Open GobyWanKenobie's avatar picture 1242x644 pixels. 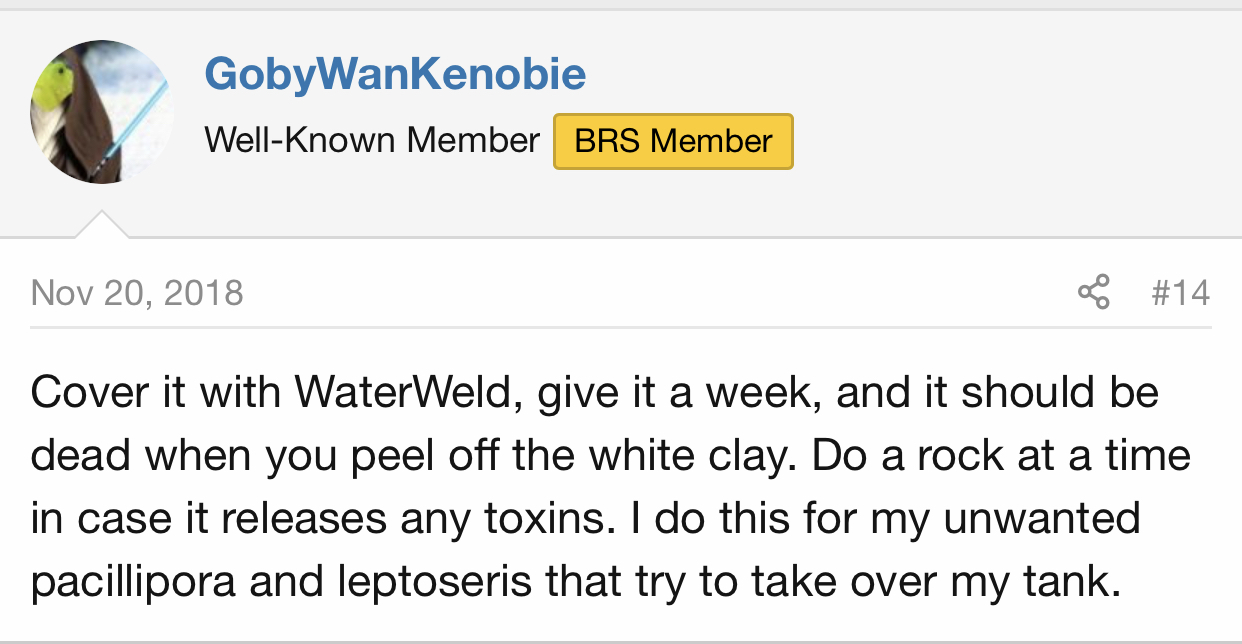pyautogui.click(x=102, y=112)
